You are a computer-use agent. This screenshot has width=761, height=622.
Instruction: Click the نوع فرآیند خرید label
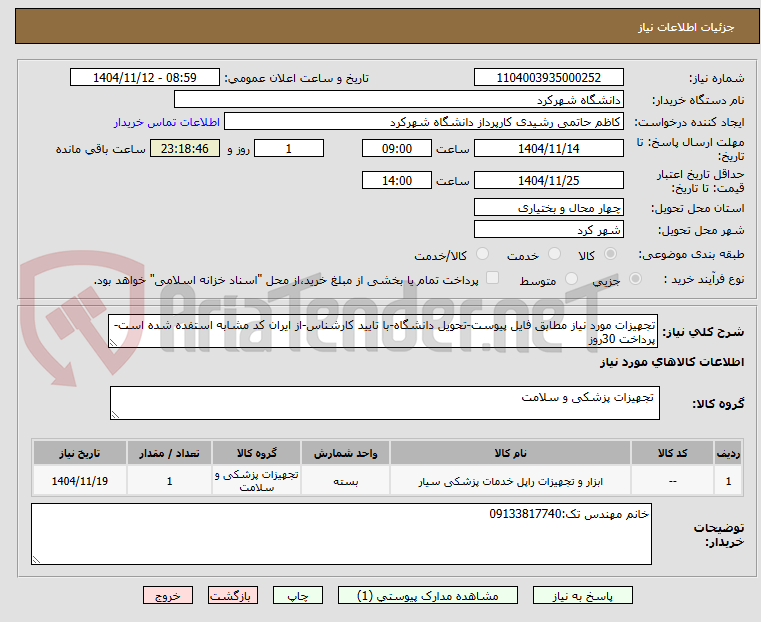tap(704, 279)
